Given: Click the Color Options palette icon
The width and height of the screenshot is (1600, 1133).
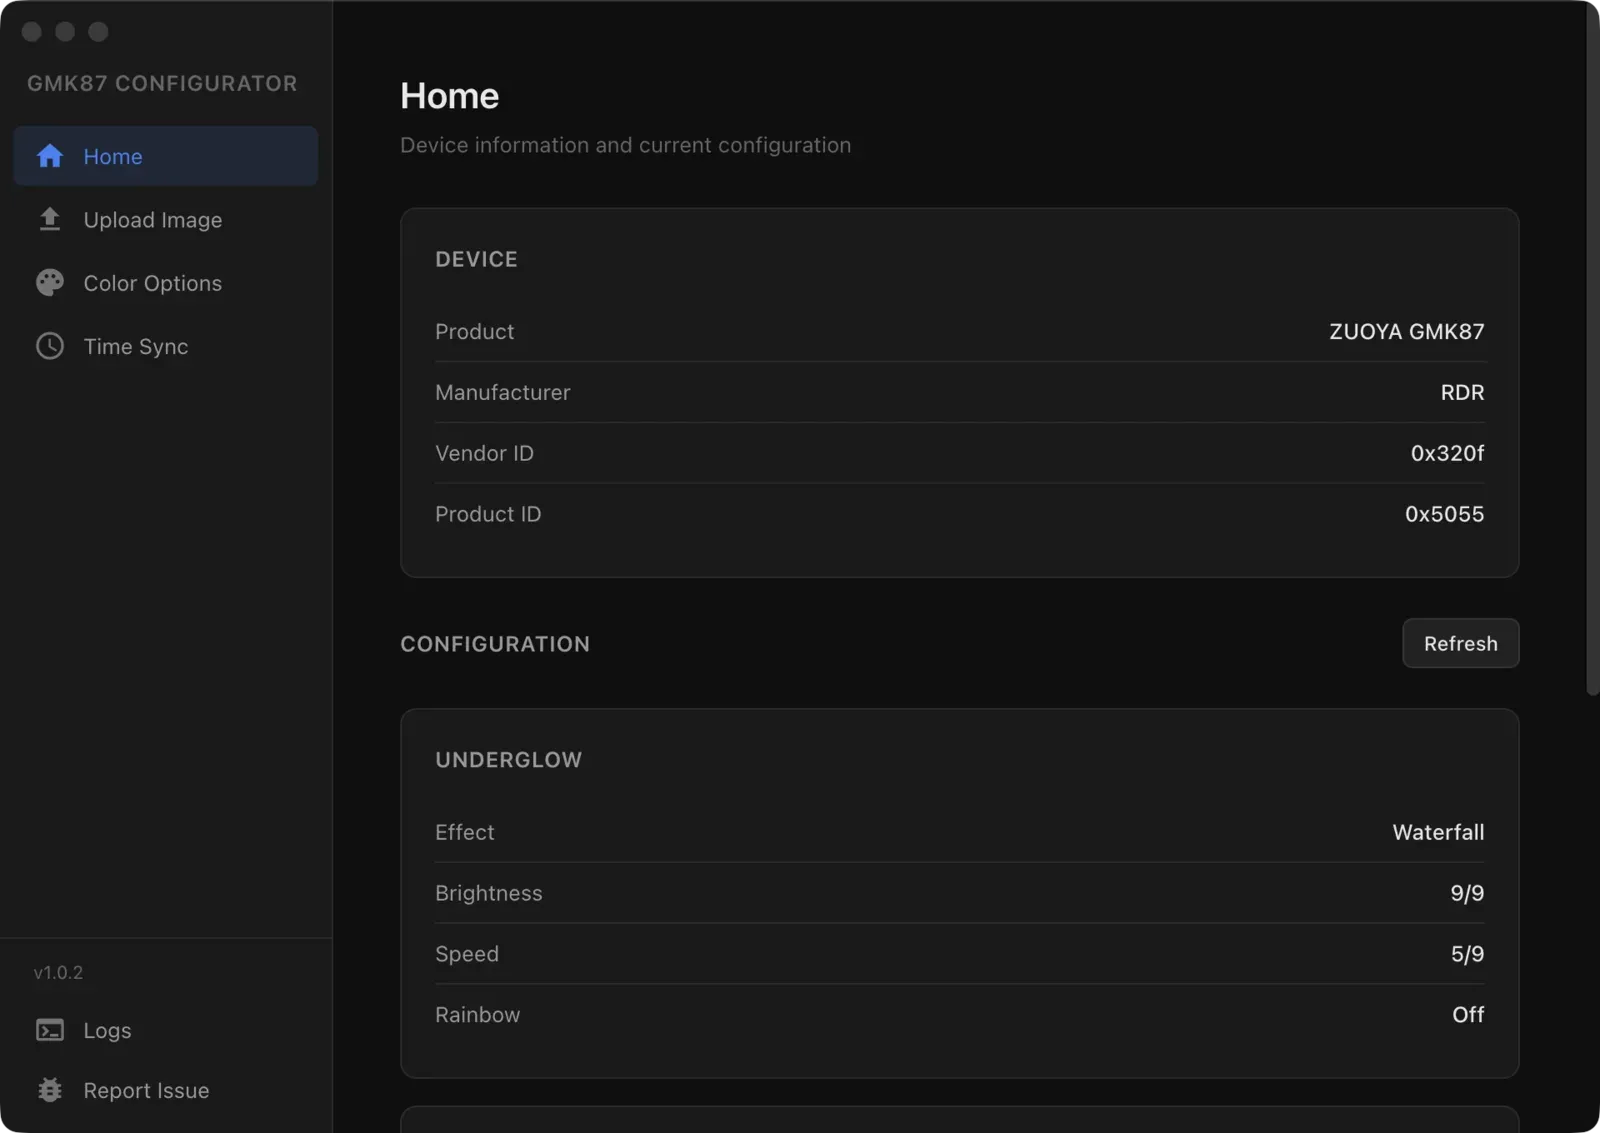Looking at the screenshot, I should point(50,283).
